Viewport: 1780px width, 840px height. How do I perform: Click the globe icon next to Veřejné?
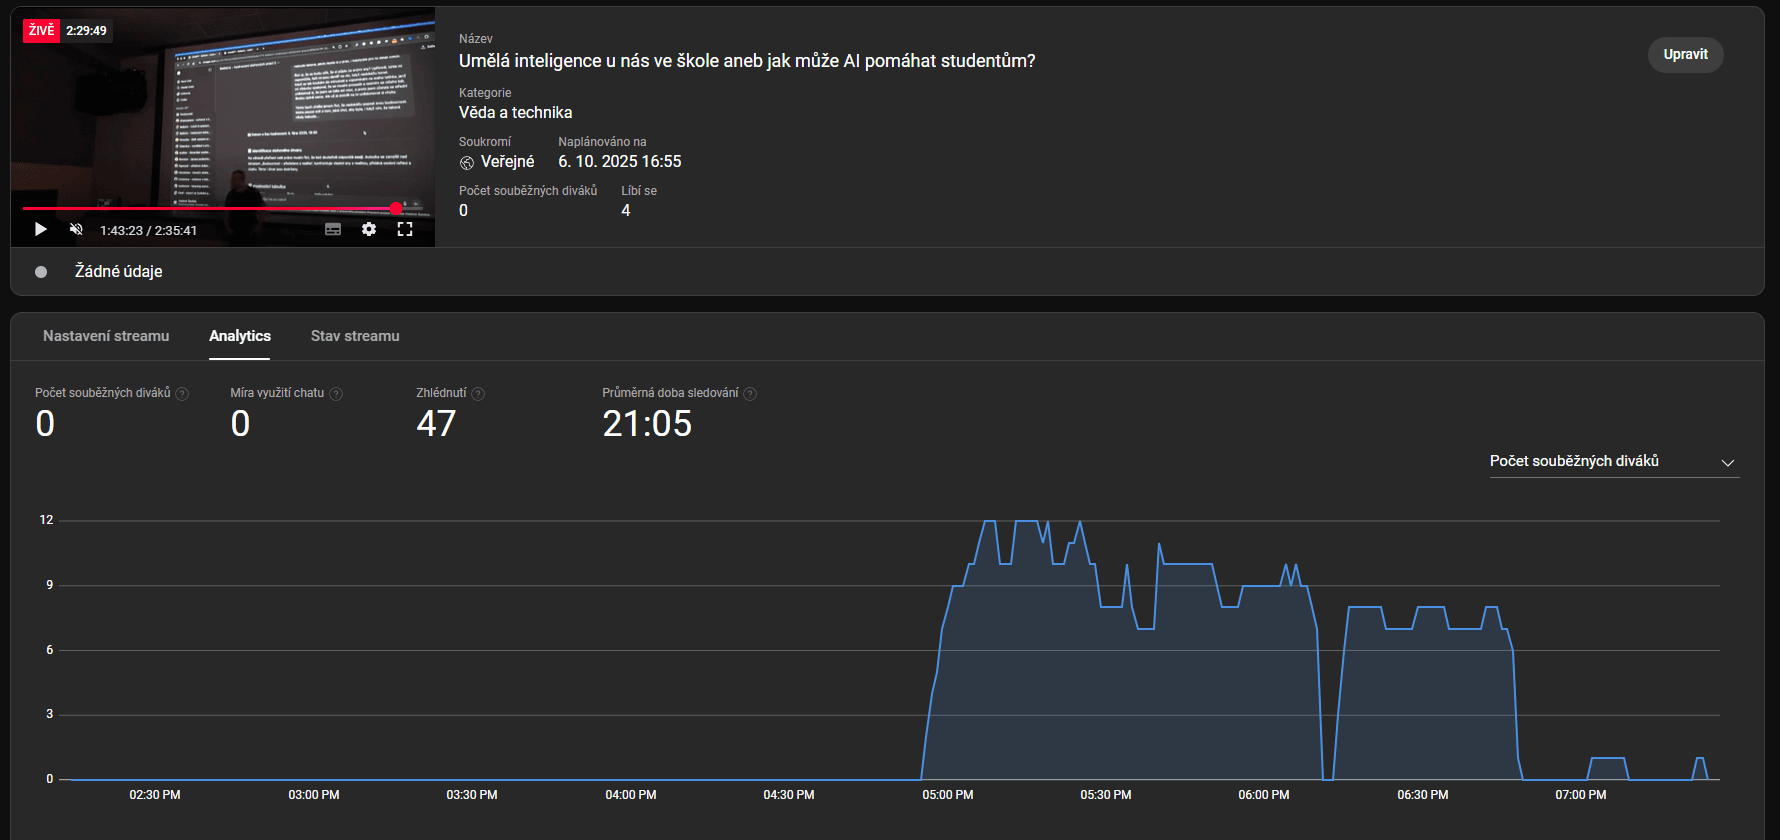coord(467,162)
